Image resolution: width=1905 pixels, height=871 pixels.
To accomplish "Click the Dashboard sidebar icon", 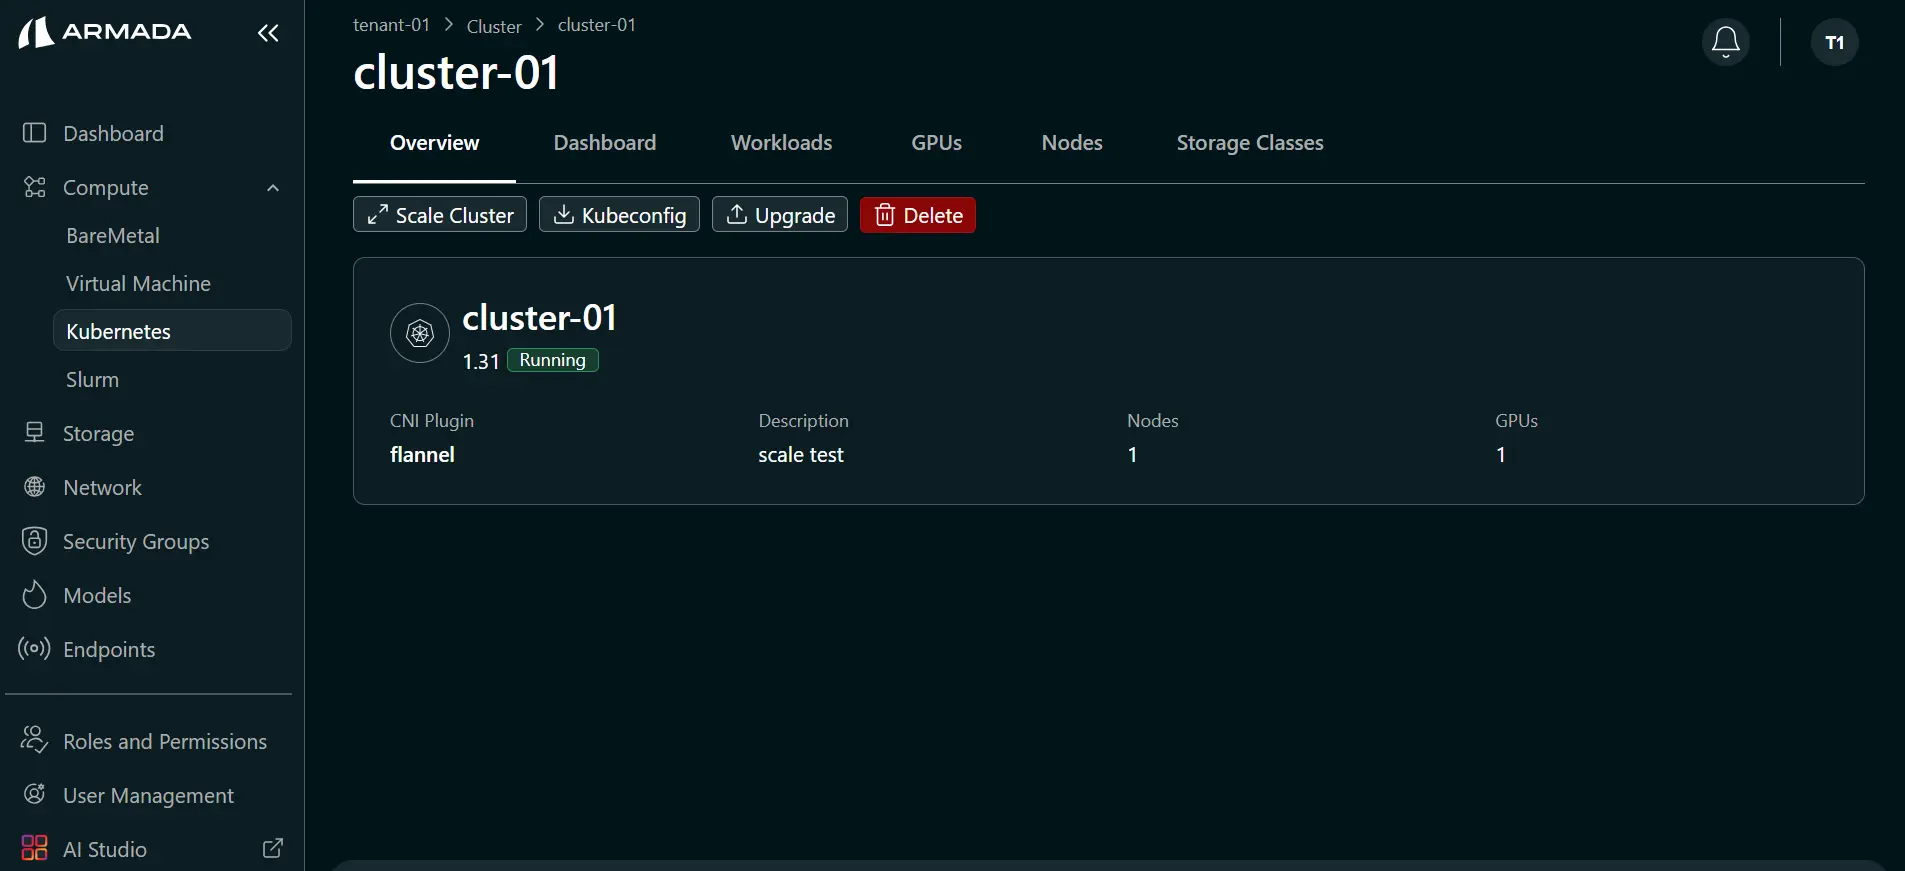I will 35,133.
